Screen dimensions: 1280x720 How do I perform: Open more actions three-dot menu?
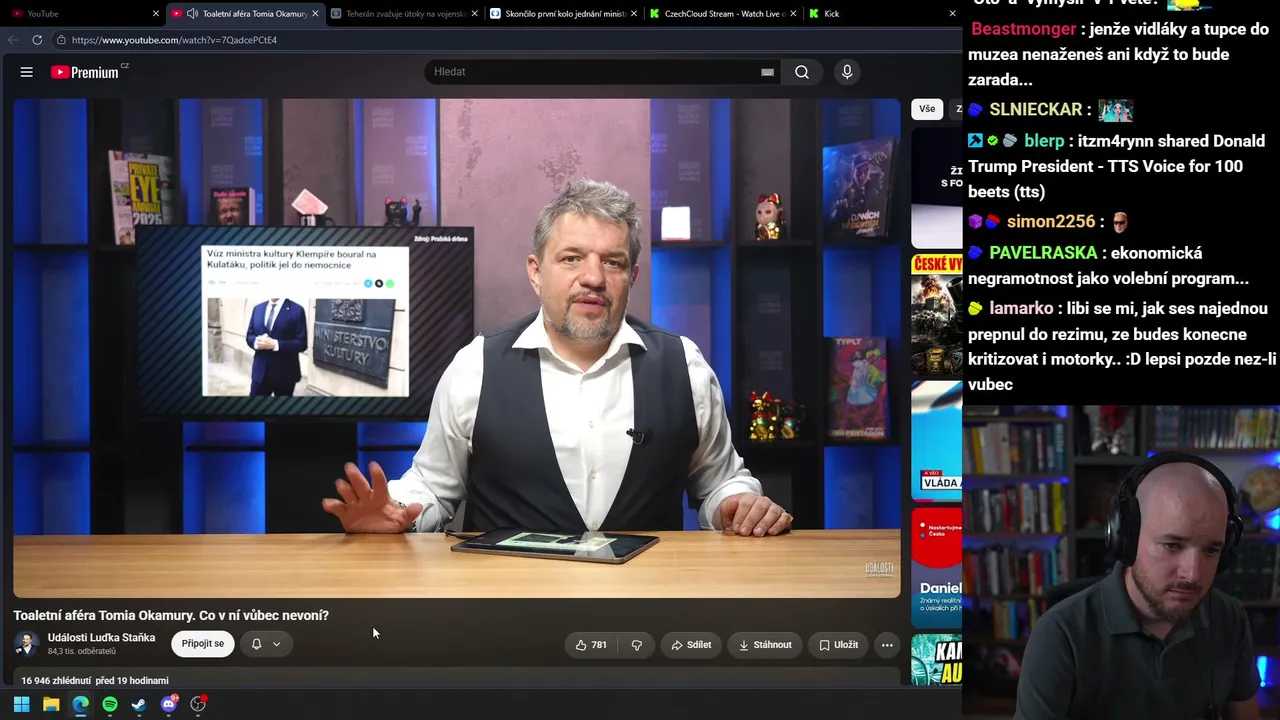(x=887, y=645)
